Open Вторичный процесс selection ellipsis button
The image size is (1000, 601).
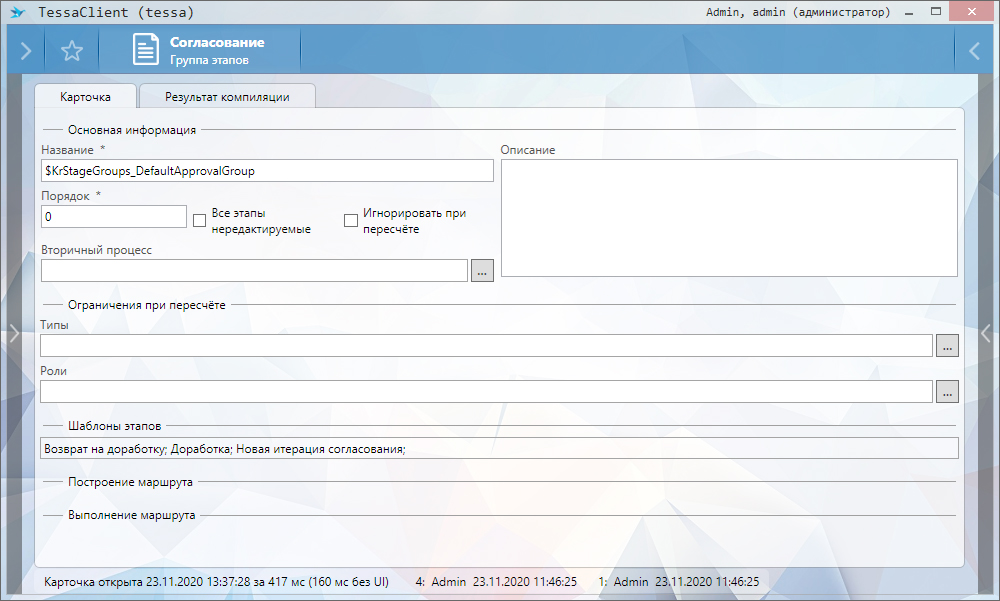pos(482,270)
